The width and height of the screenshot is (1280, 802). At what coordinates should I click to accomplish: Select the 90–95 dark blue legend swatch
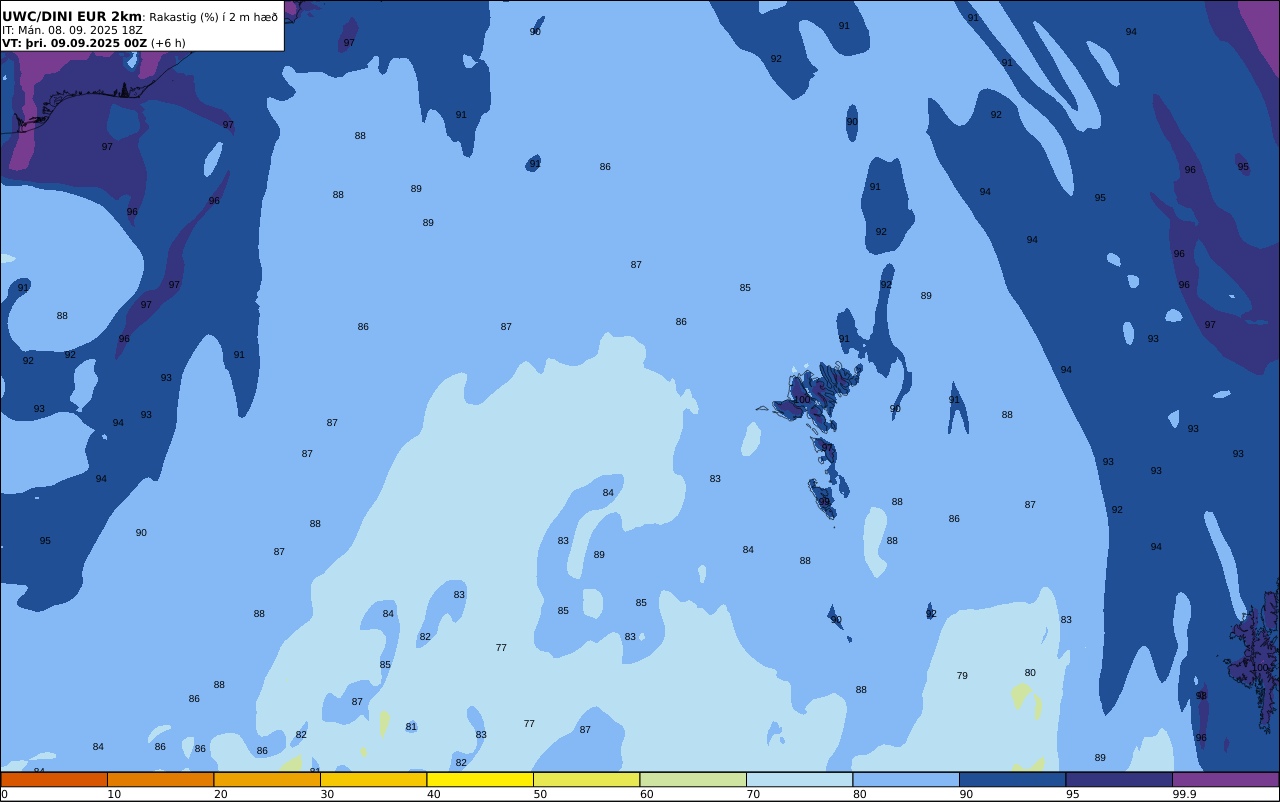point(1013,779)
